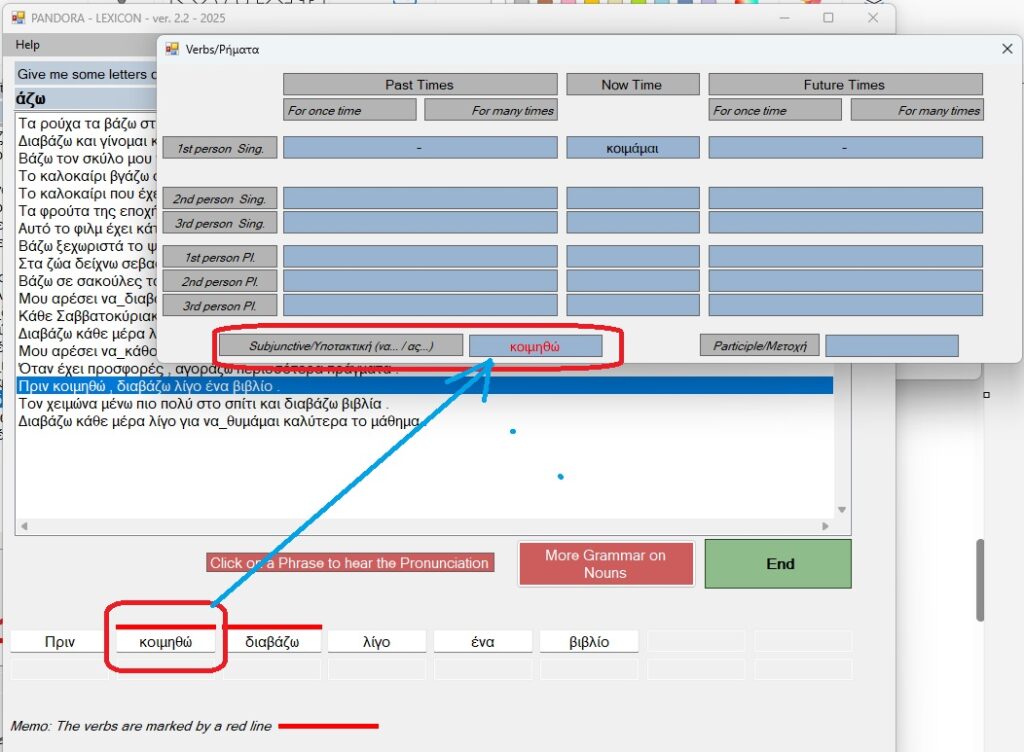The image size is (1024, 752).
Task: Click the Subjunctive/Υποτακτική label button
Action: pos(341,346)
